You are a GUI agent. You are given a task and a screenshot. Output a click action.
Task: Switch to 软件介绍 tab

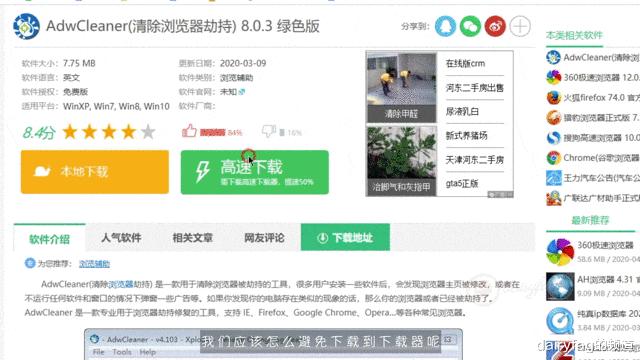click(49, 238)
